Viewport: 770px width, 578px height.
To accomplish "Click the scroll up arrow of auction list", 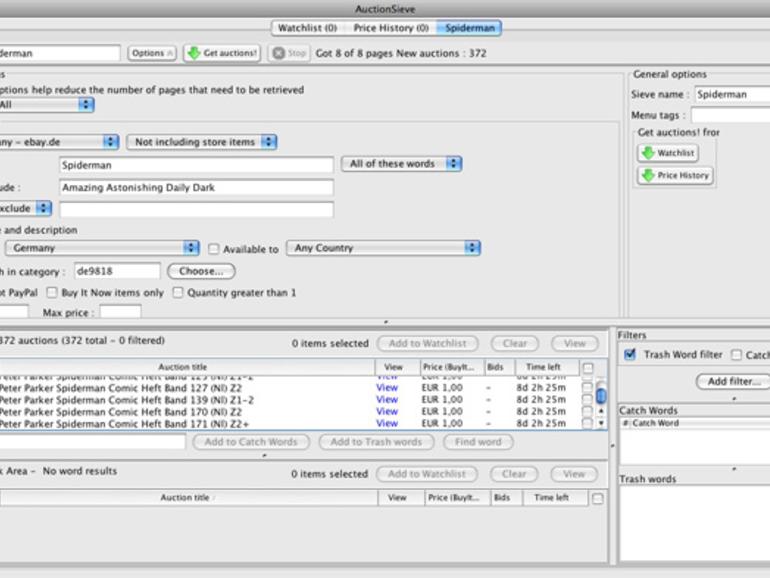I will 601,412.
